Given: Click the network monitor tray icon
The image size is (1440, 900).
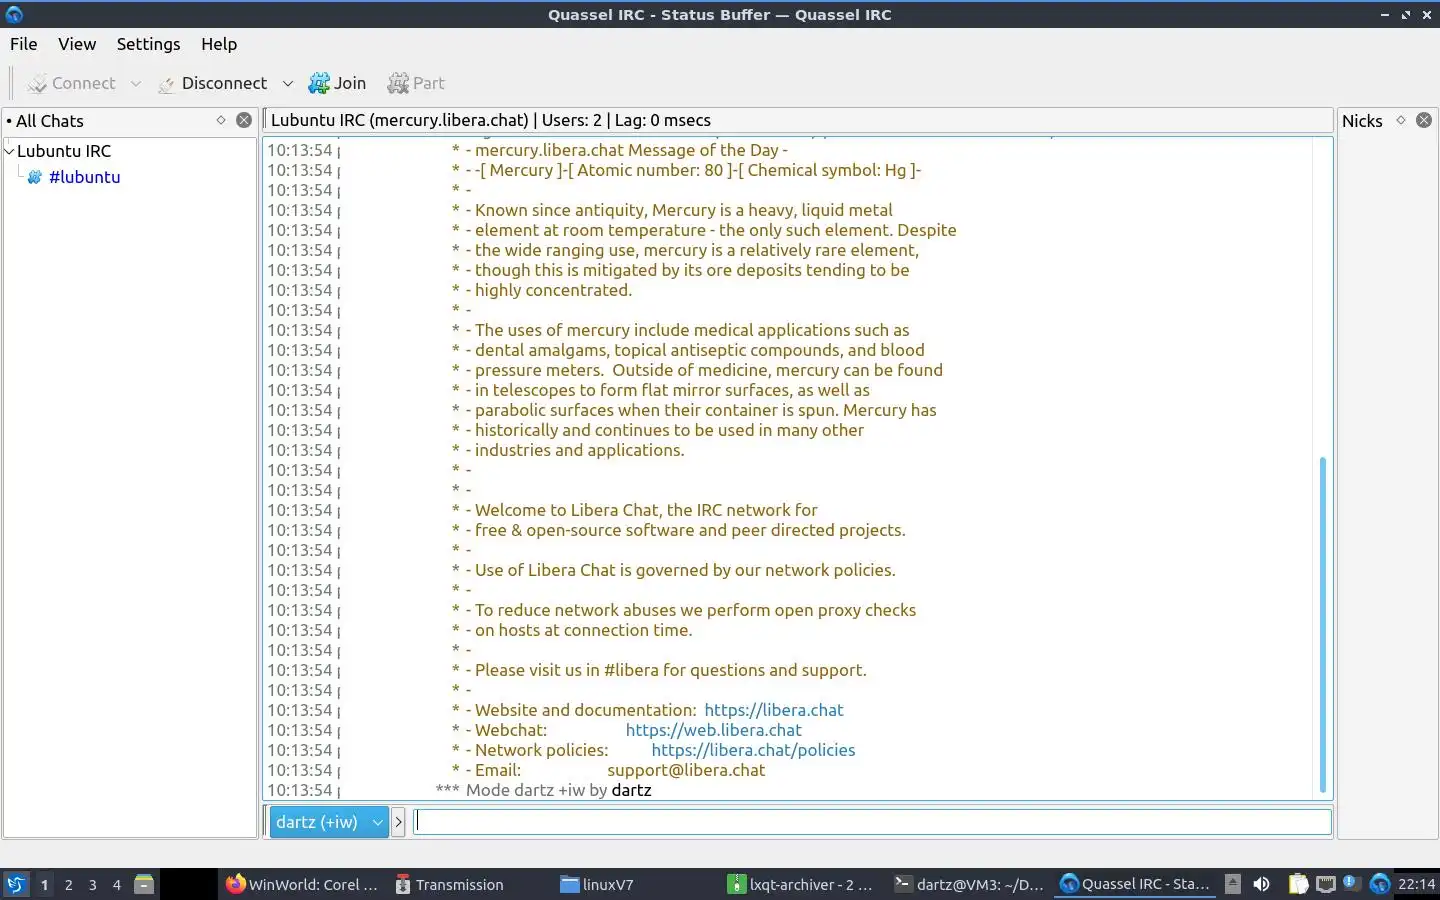Looking at the screenshot, I should point(1326,884).
